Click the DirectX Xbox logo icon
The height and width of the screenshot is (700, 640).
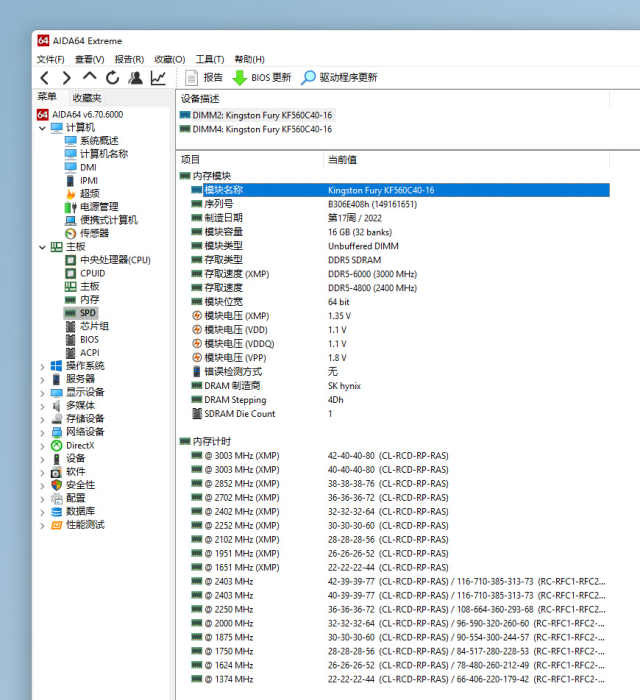pos(56,446)
